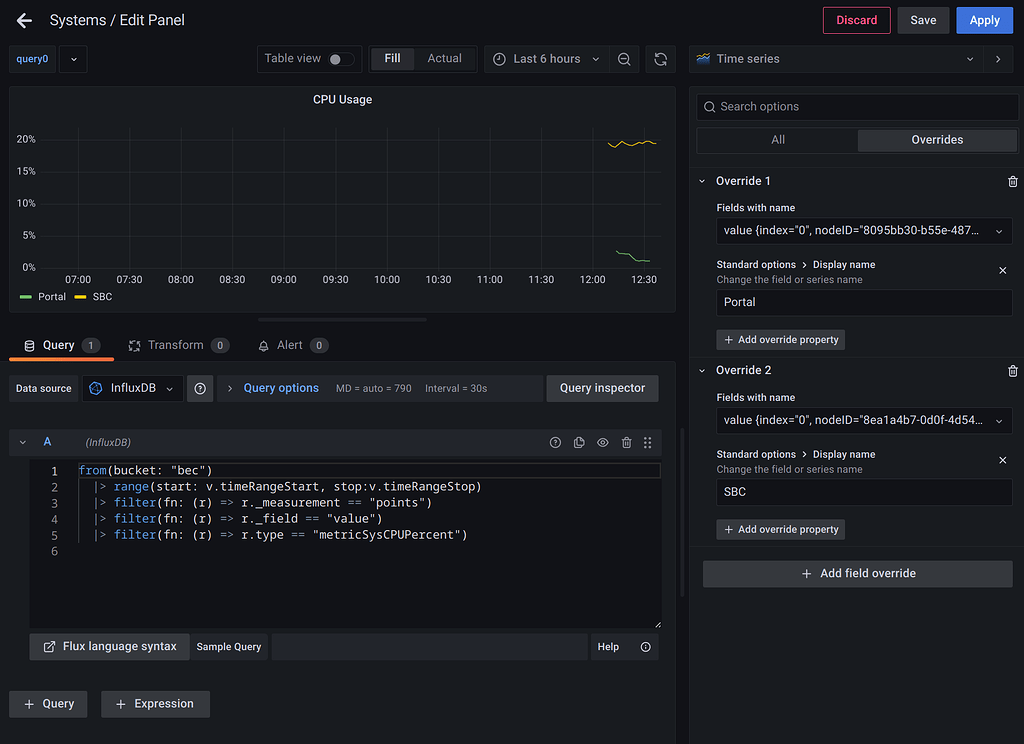Delete query A with the trash icon
This screenshot has width=1024, height=744.
click(x=626, y=442)
